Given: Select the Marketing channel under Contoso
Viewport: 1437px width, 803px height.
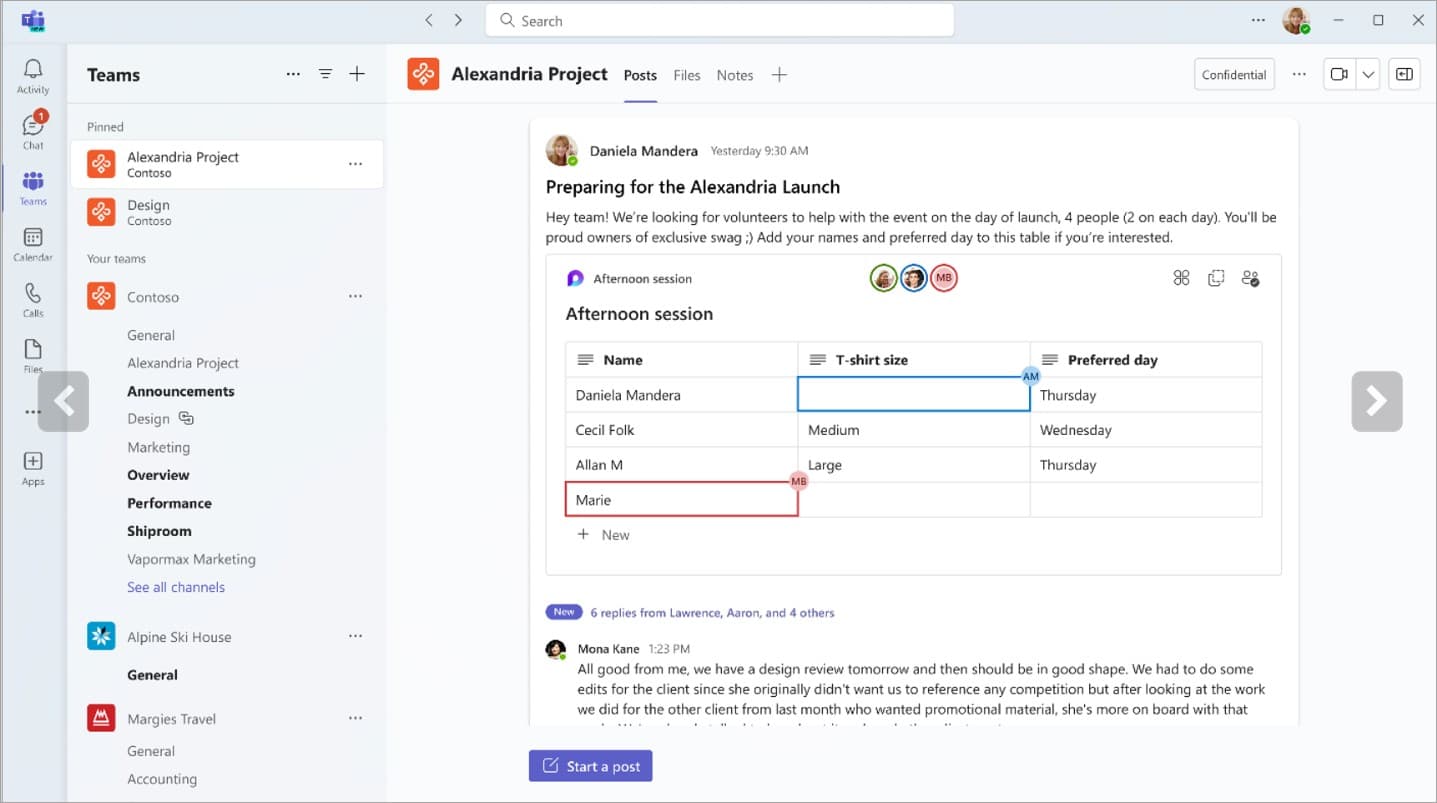Looking at the screenshot, I should [158, 447].
